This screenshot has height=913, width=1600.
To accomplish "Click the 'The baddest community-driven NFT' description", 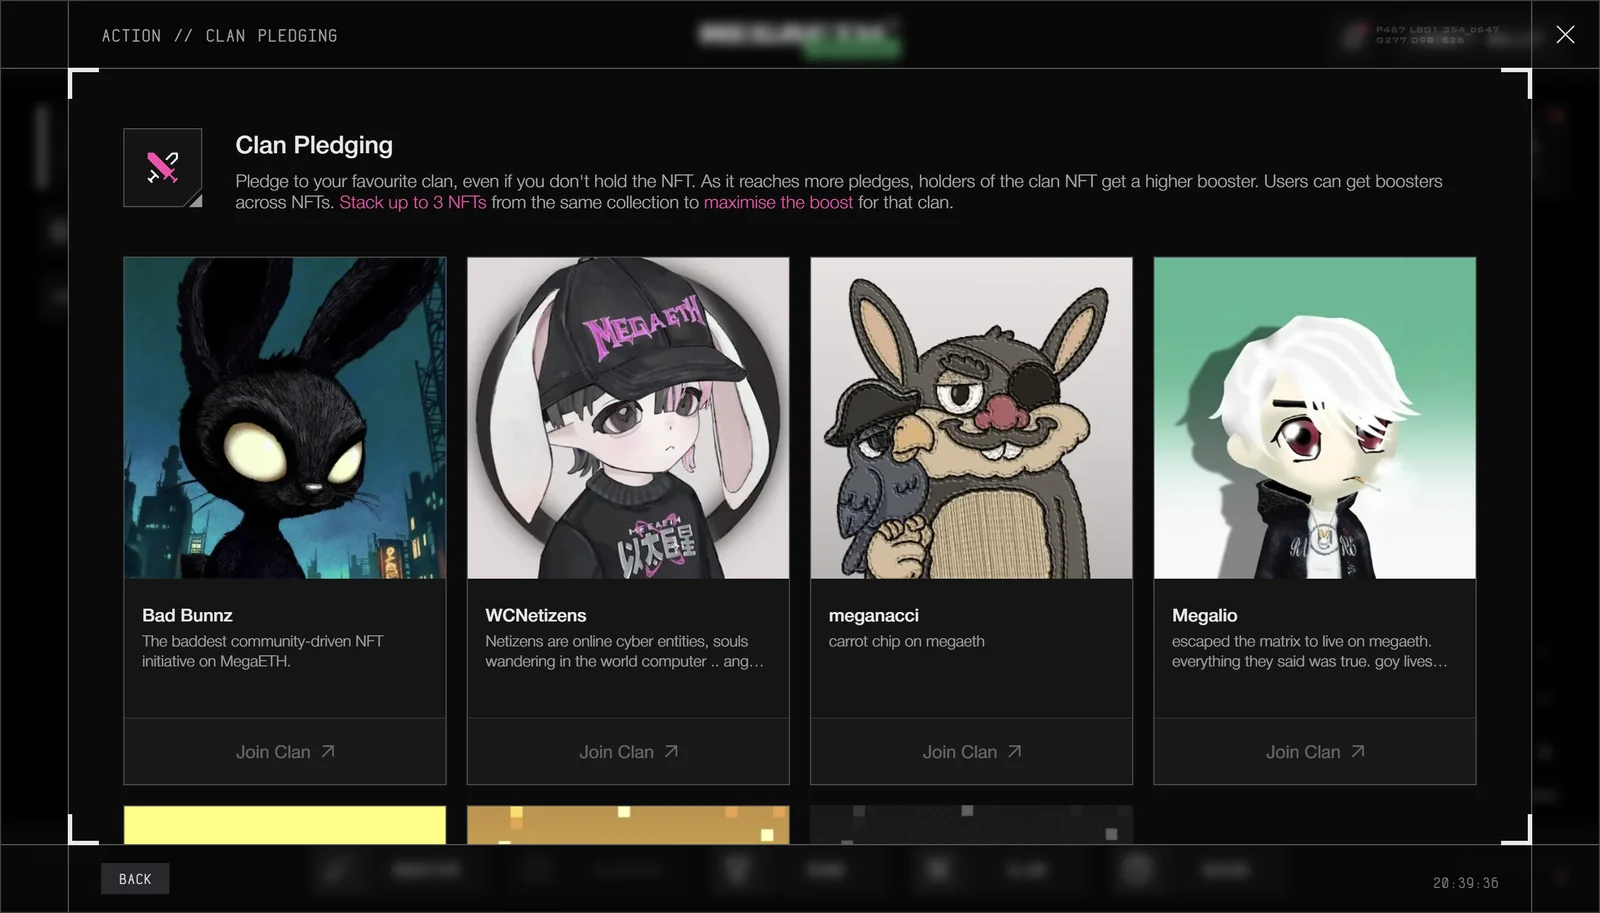I will click(x=263, y=651).
